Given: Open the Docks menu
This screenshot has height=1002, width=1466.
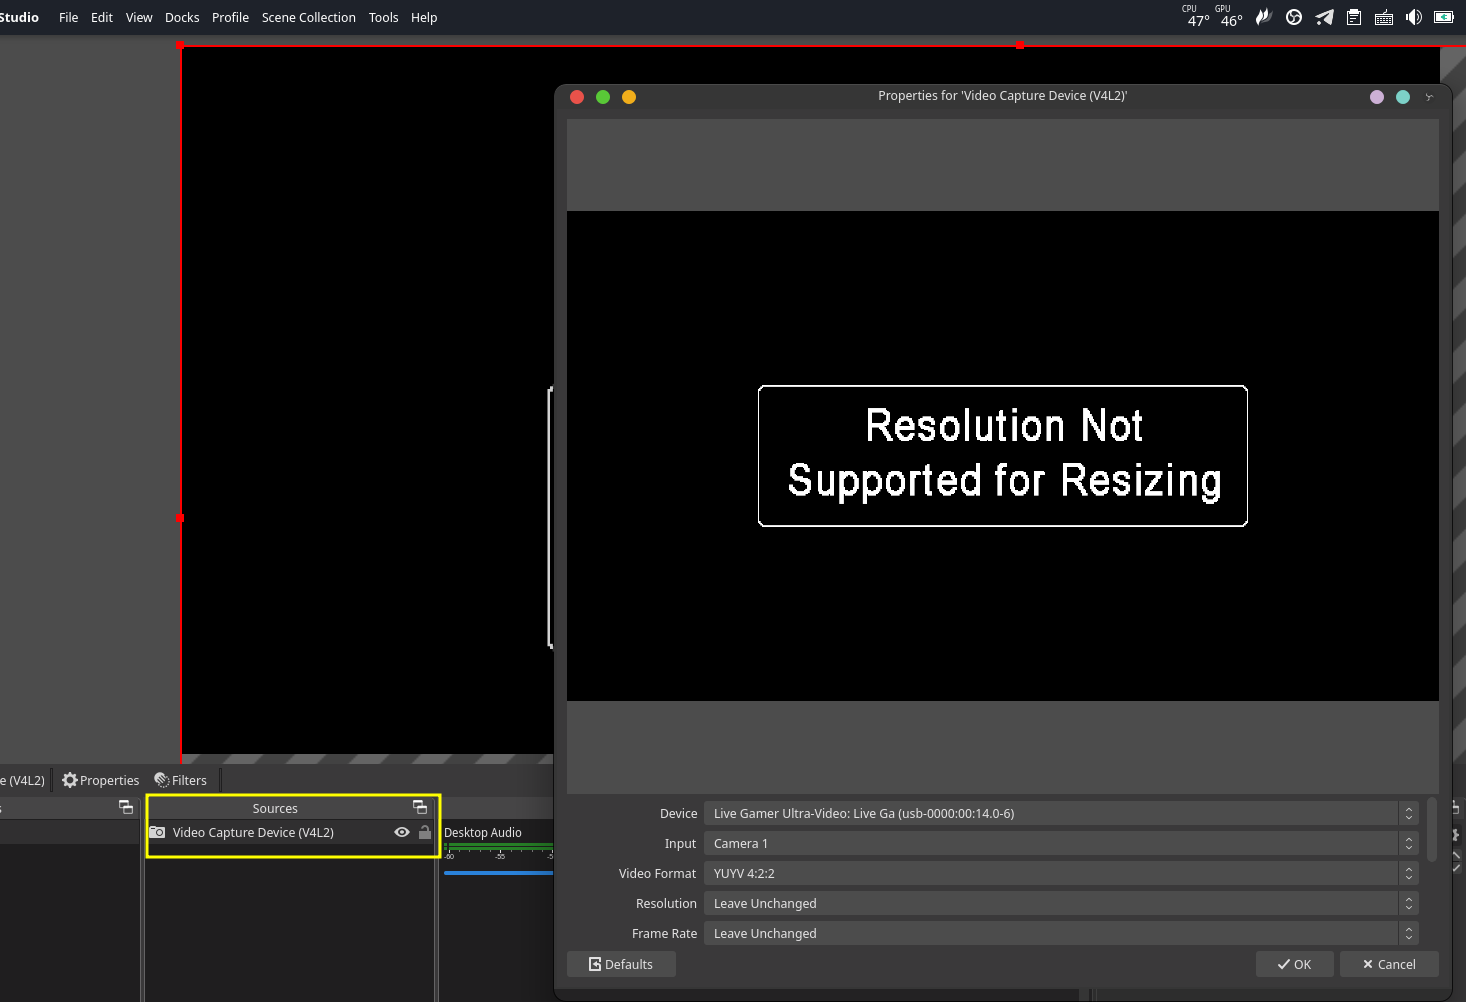Looking at the screenshot, I should [182, 17].
